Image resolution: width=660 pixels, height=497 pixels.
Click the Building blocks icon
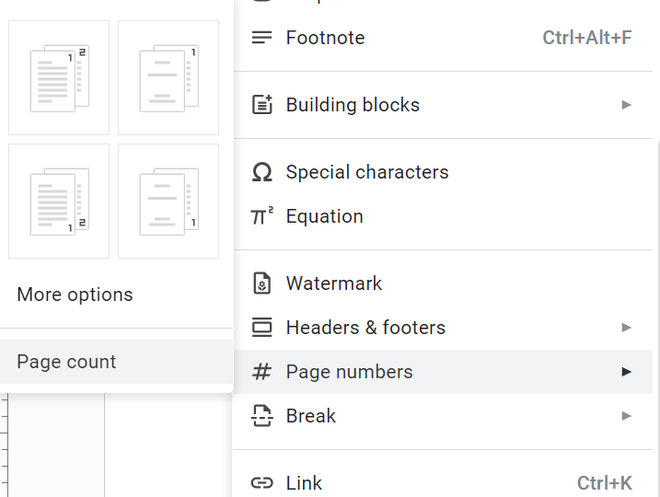point(262,105)
